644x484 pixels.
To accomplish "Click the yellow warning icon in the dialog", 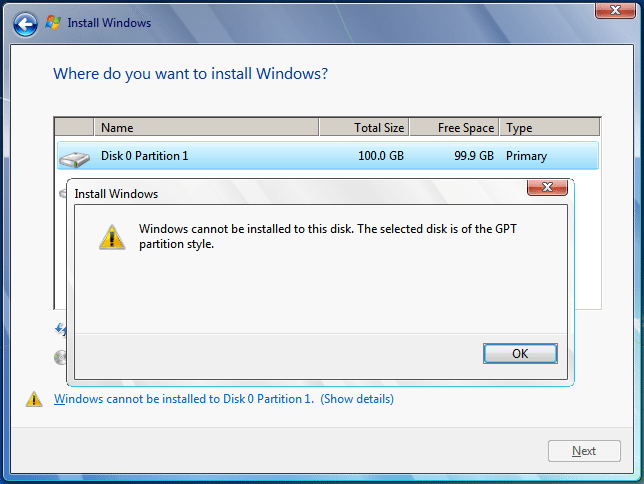I will point(112,237).
